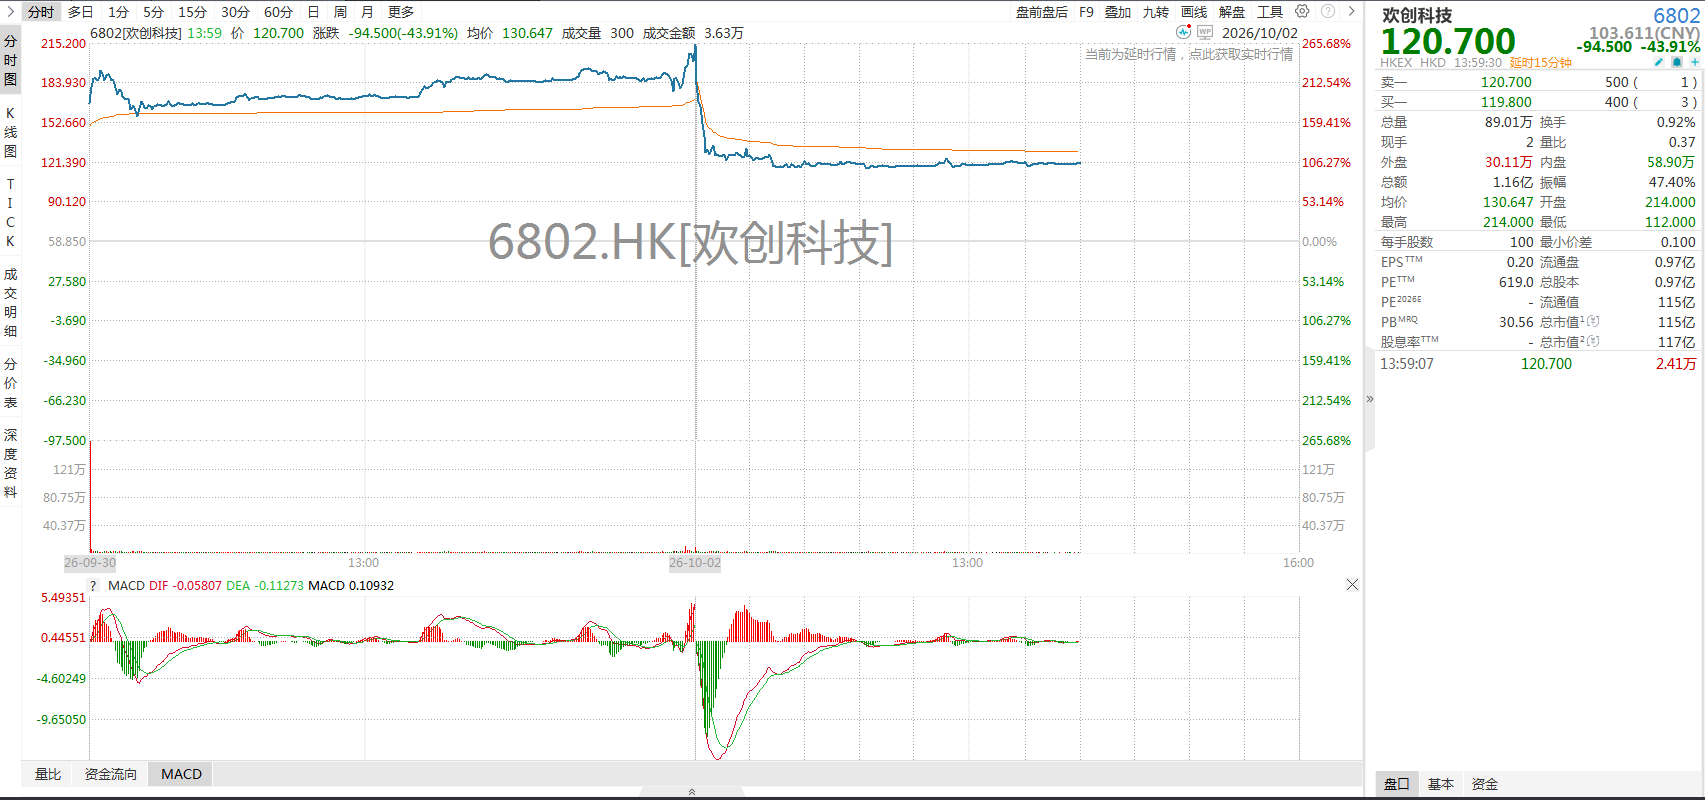Click the delayed quote notice link

click(x=1189, y=54)
